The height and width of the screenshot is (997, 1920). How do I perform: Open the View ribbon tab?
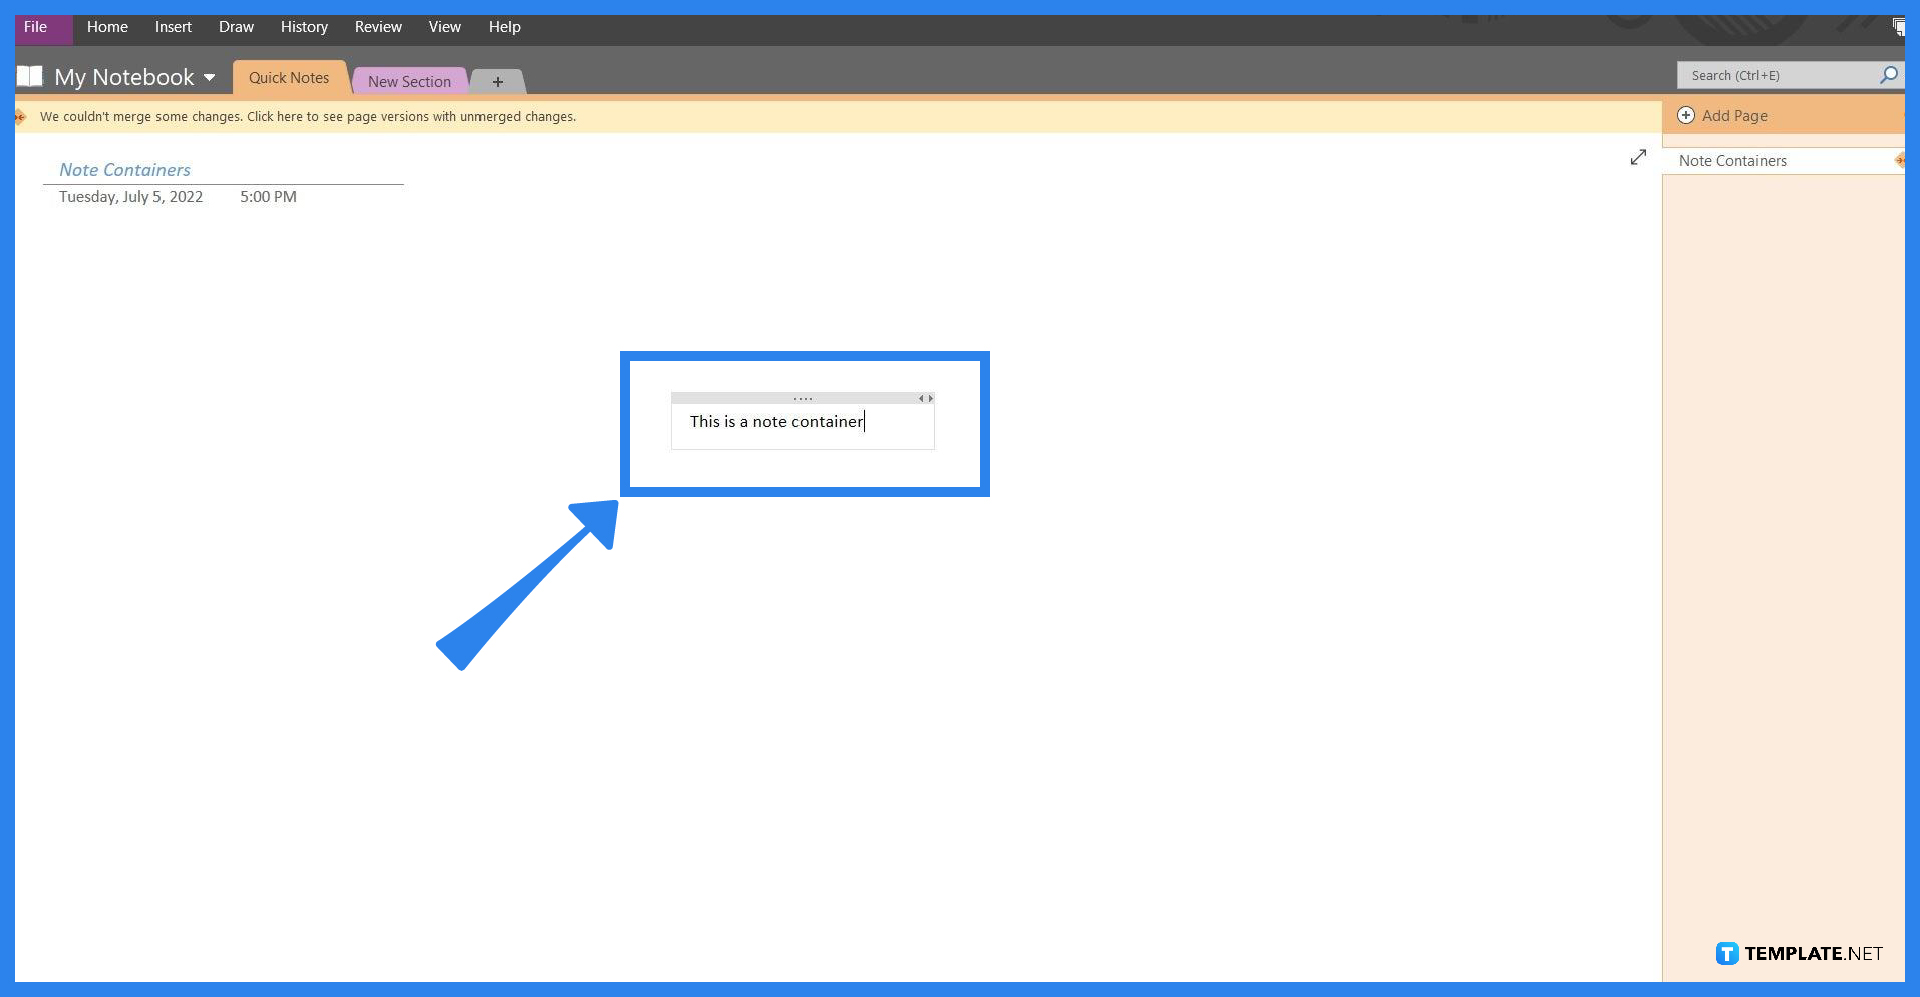tap(444, 27)
